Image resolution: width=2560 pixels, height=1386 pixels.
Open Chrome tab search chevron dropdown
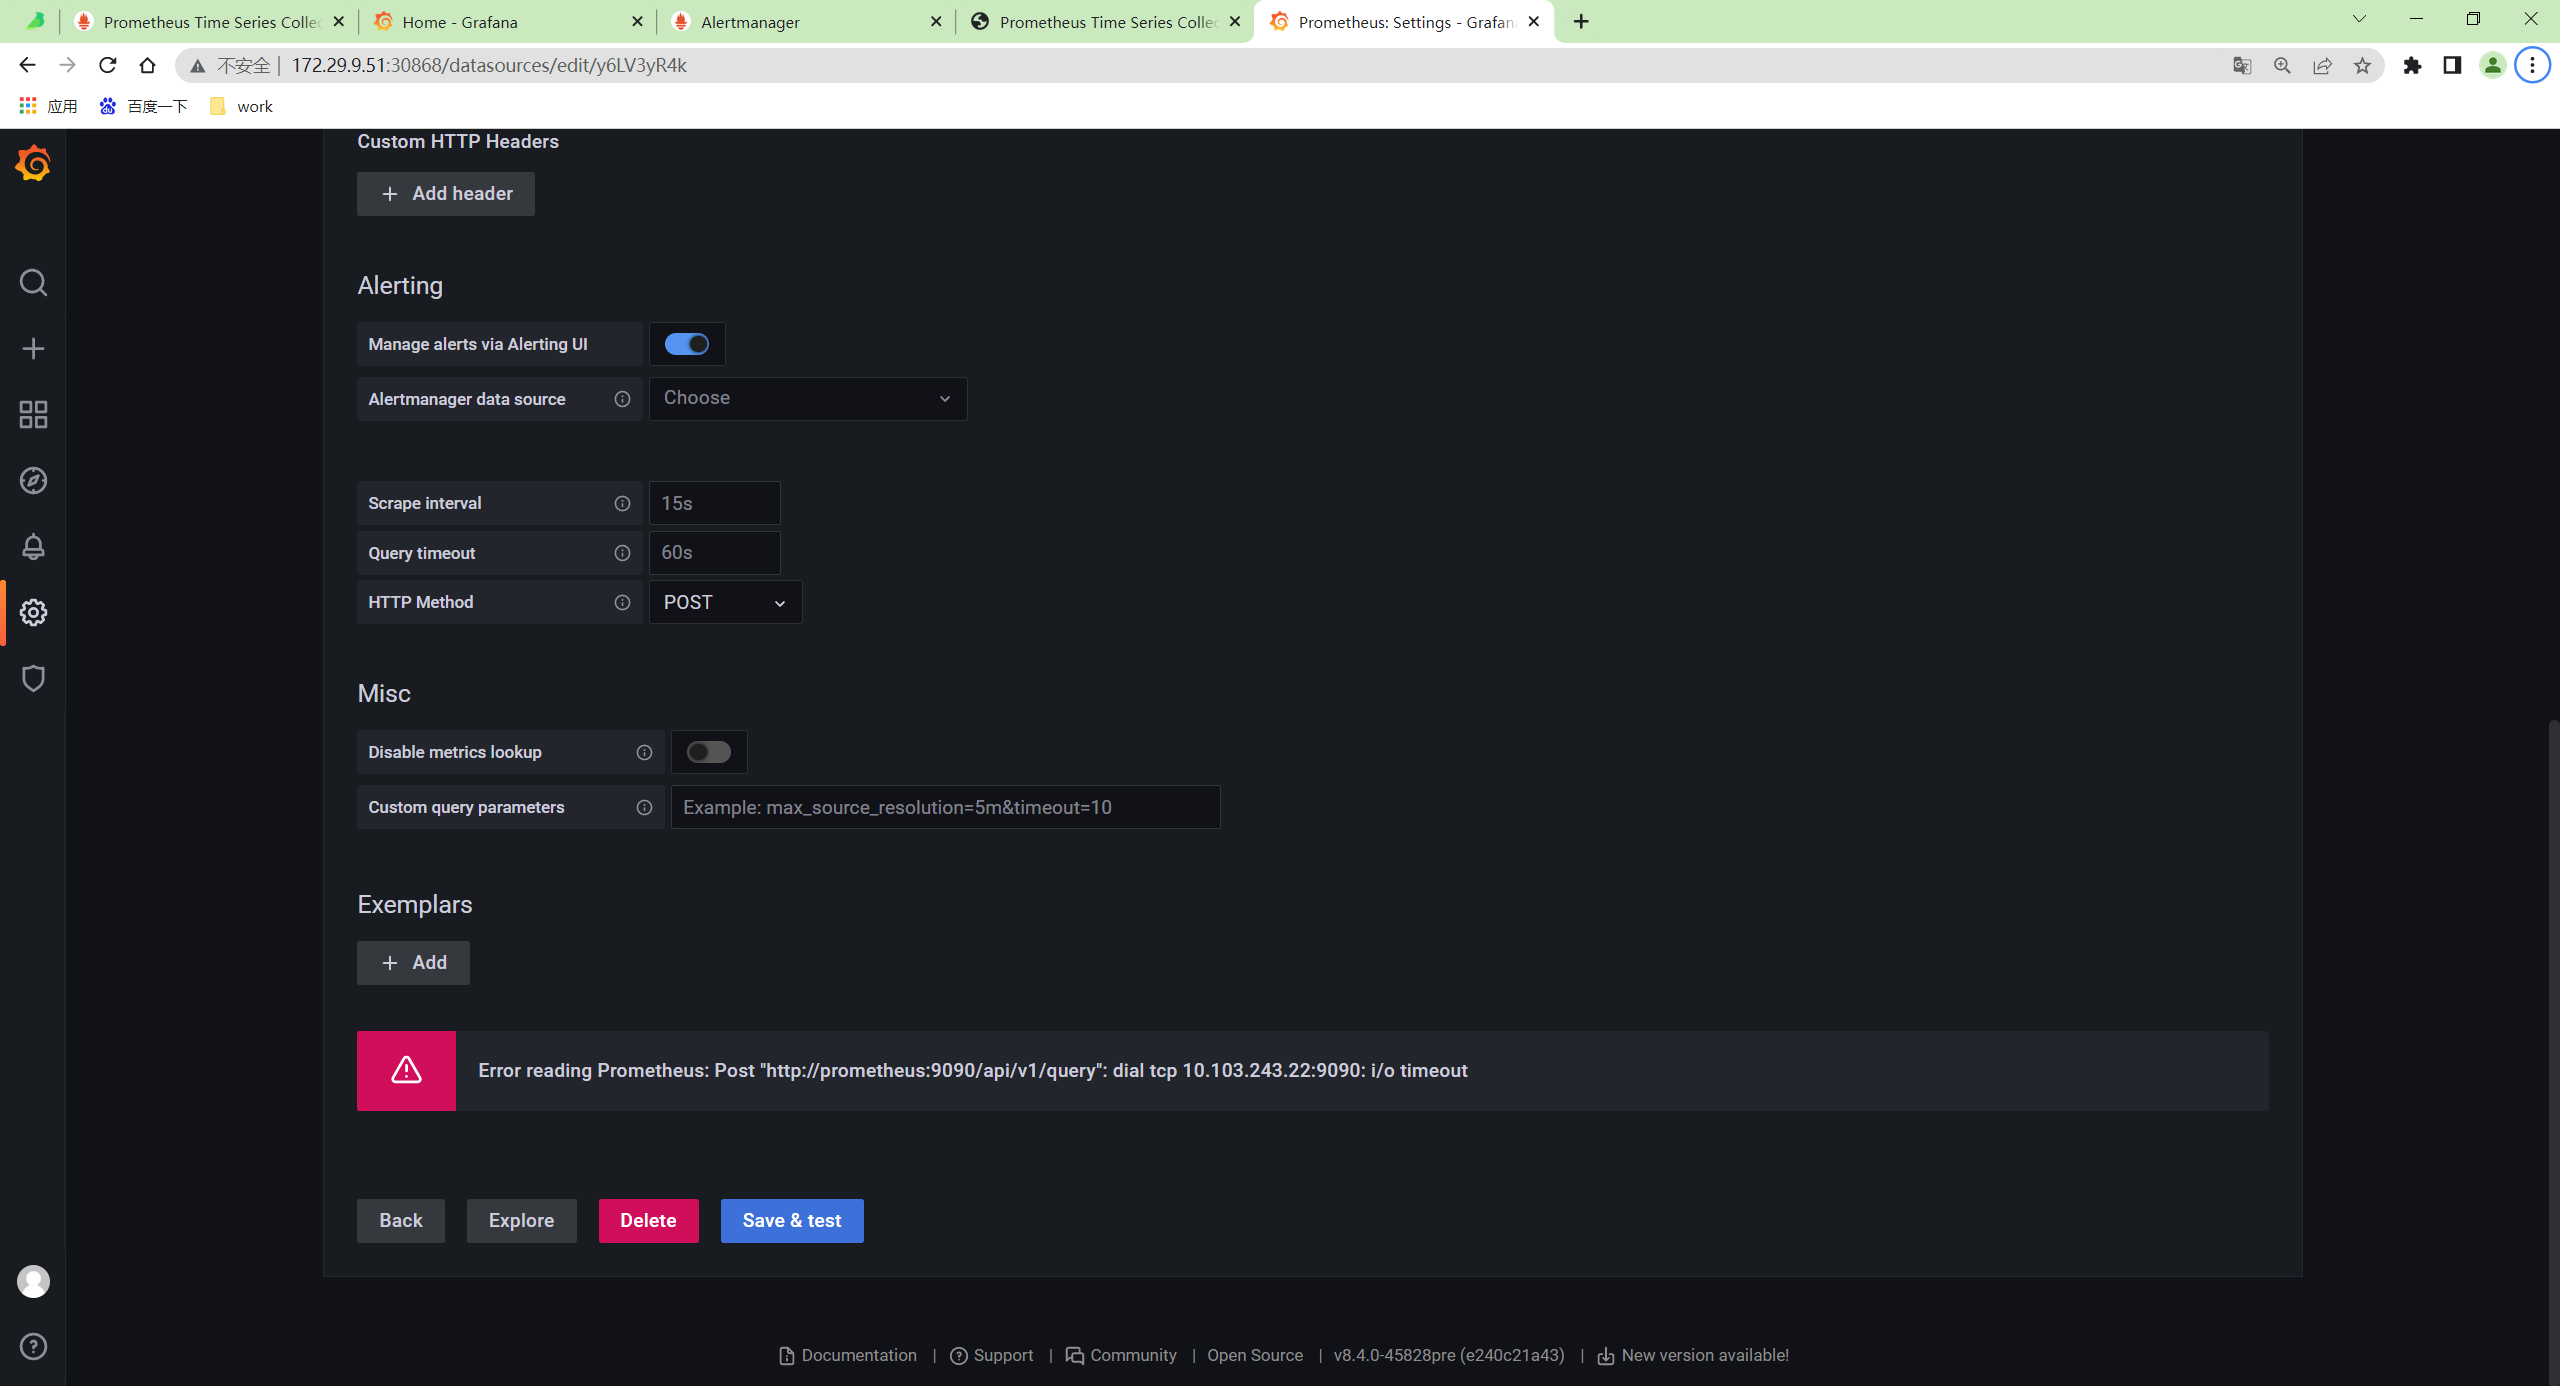tap(2359, 20)
